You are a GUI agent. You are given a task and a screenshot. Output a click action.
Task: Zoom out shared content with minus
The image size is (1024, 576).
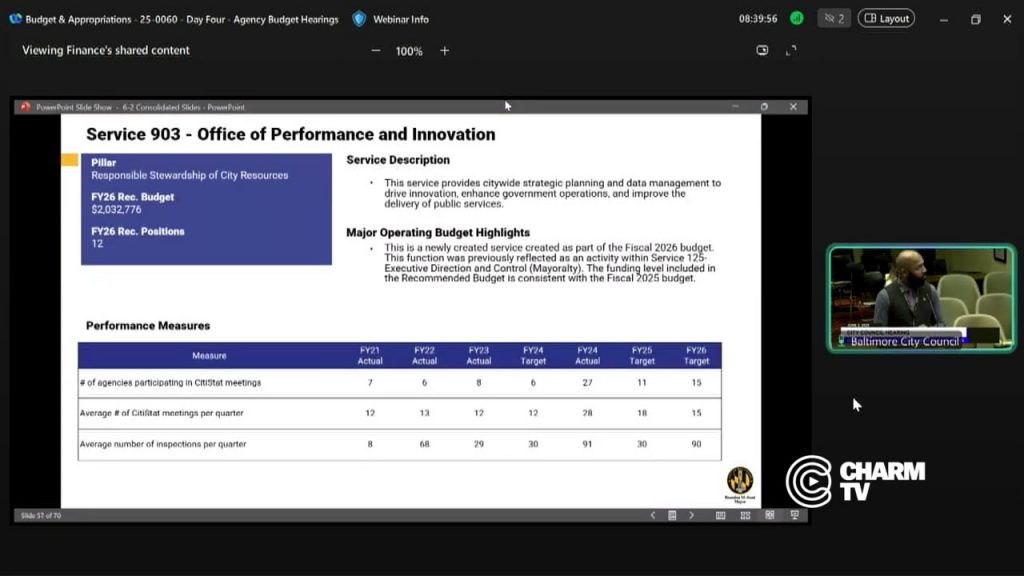point(376,51)
